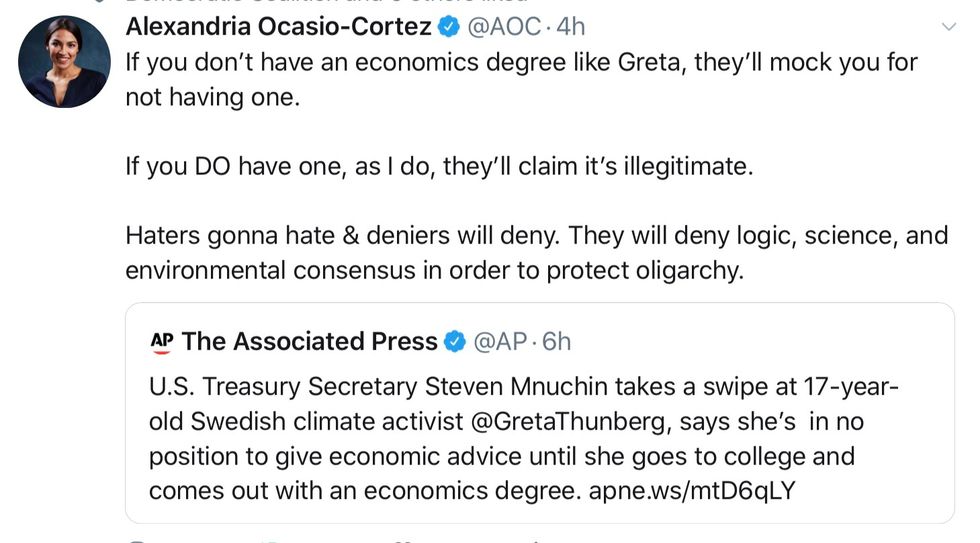Click the 6h timestamp on quoted tweet

tap(556, 342)
